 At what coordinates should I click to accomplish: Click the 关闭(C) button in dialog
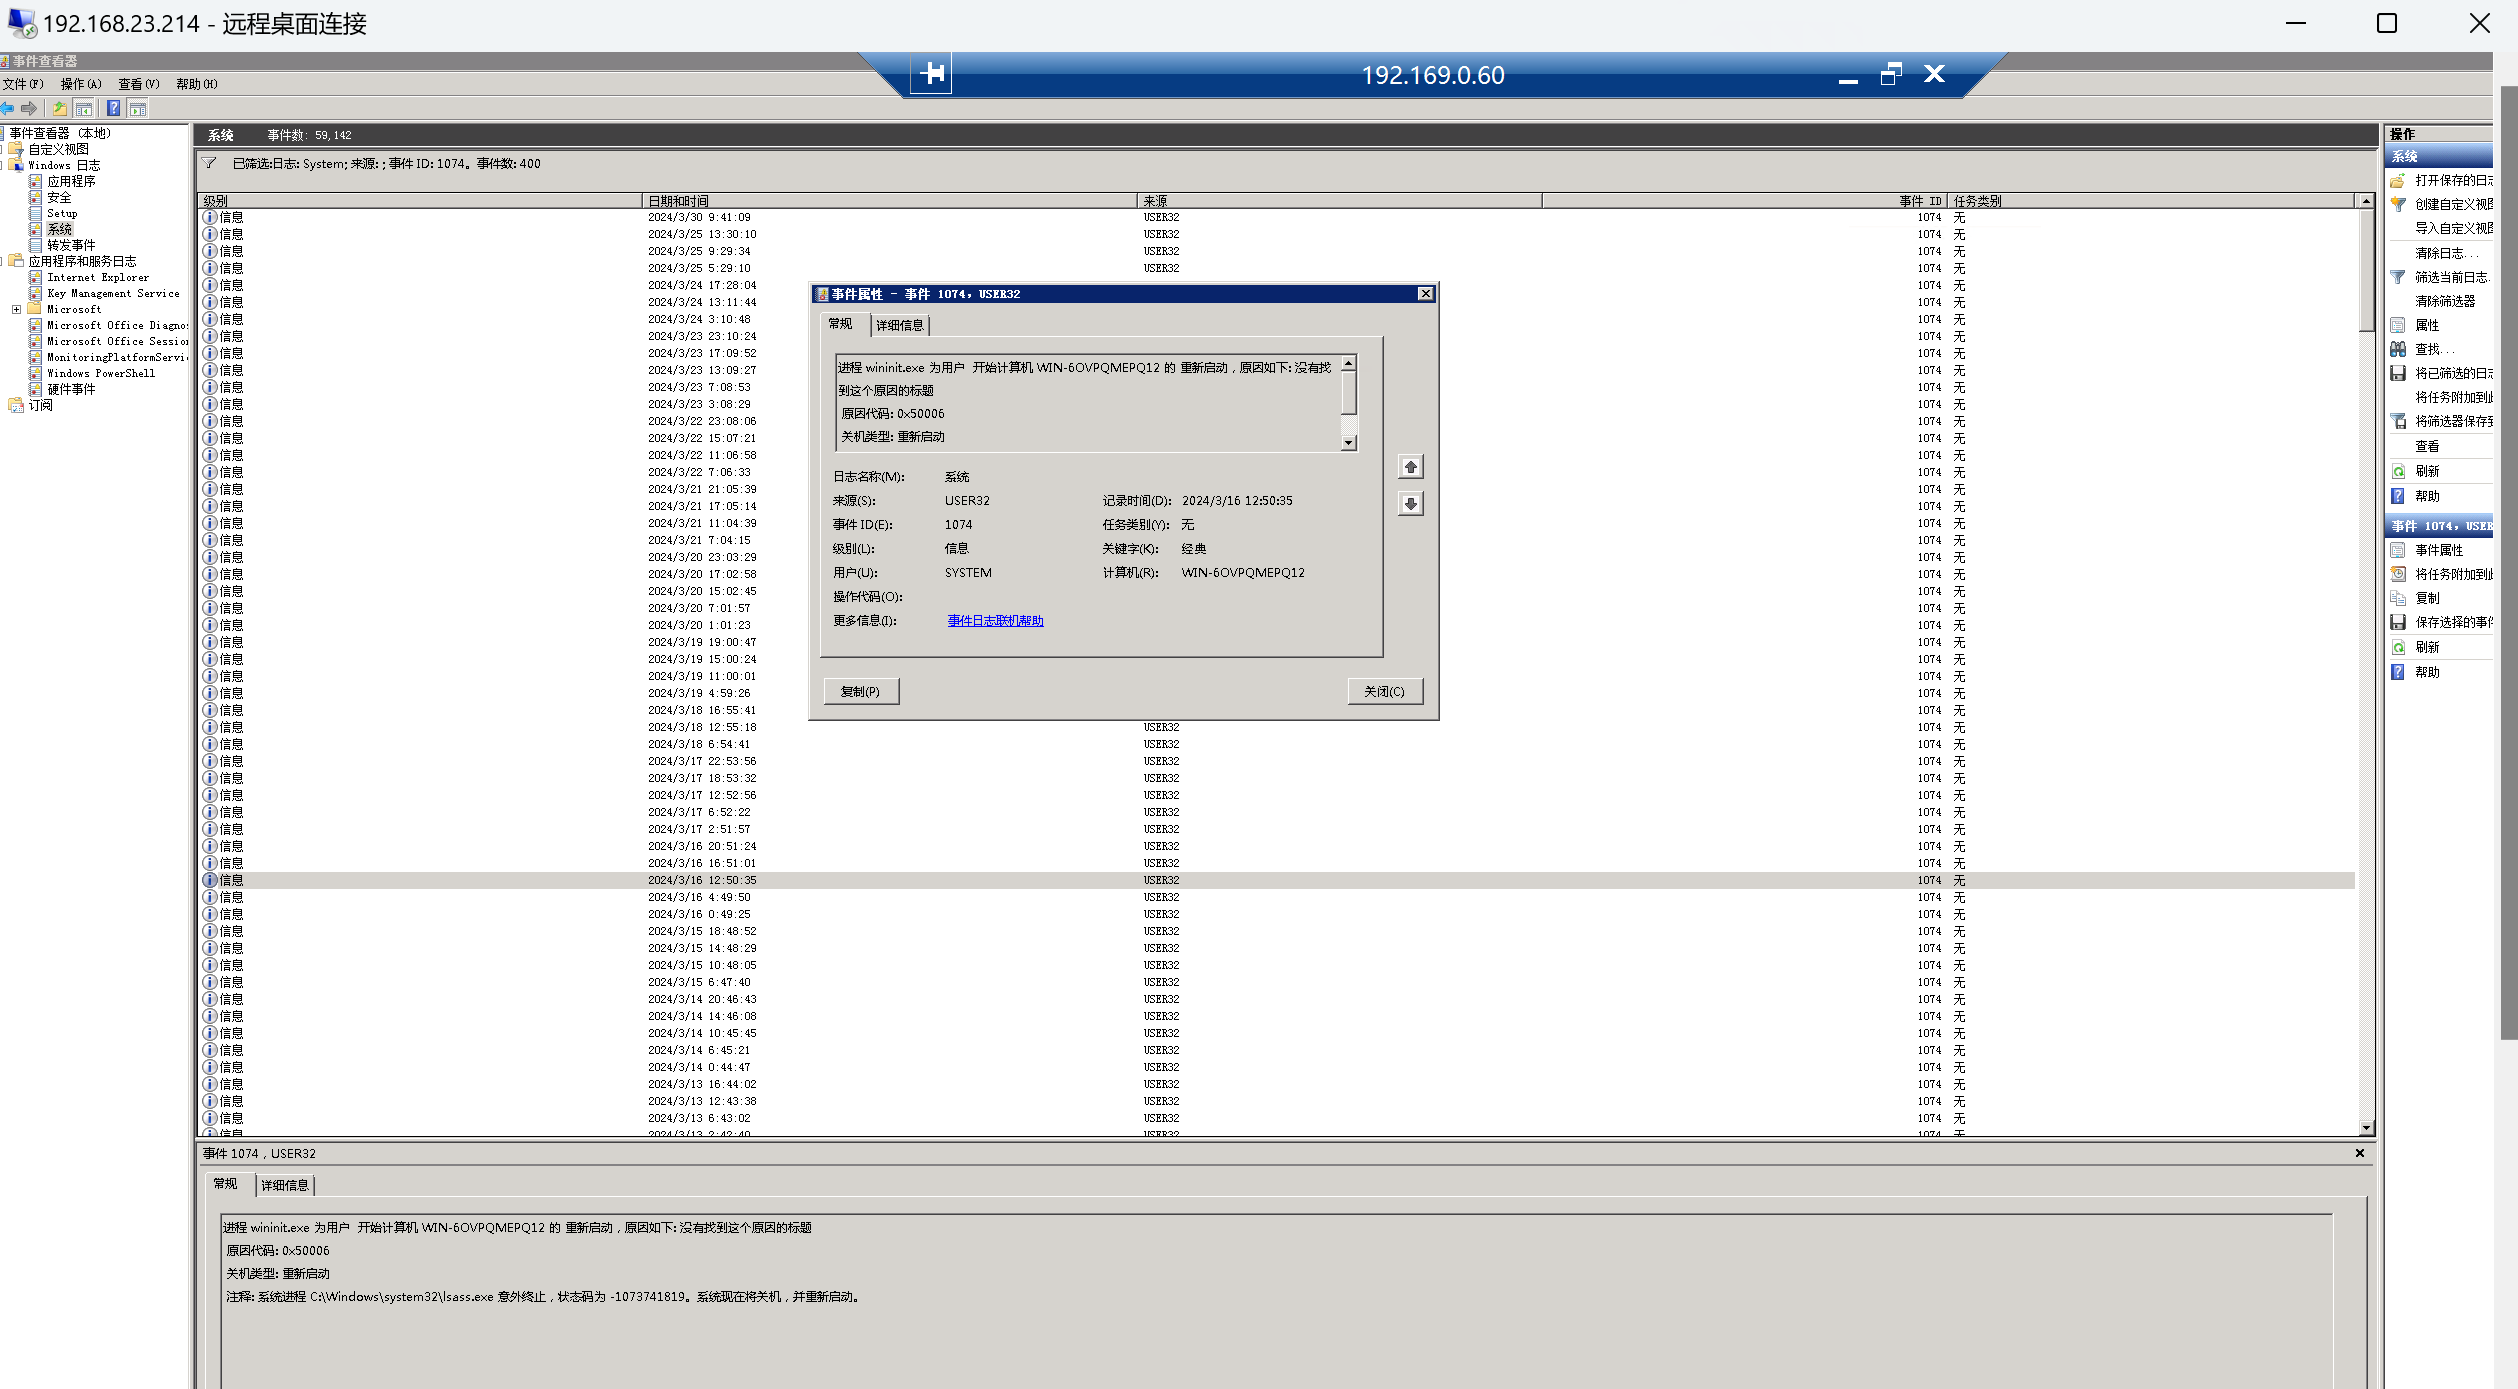(1384, 691)
